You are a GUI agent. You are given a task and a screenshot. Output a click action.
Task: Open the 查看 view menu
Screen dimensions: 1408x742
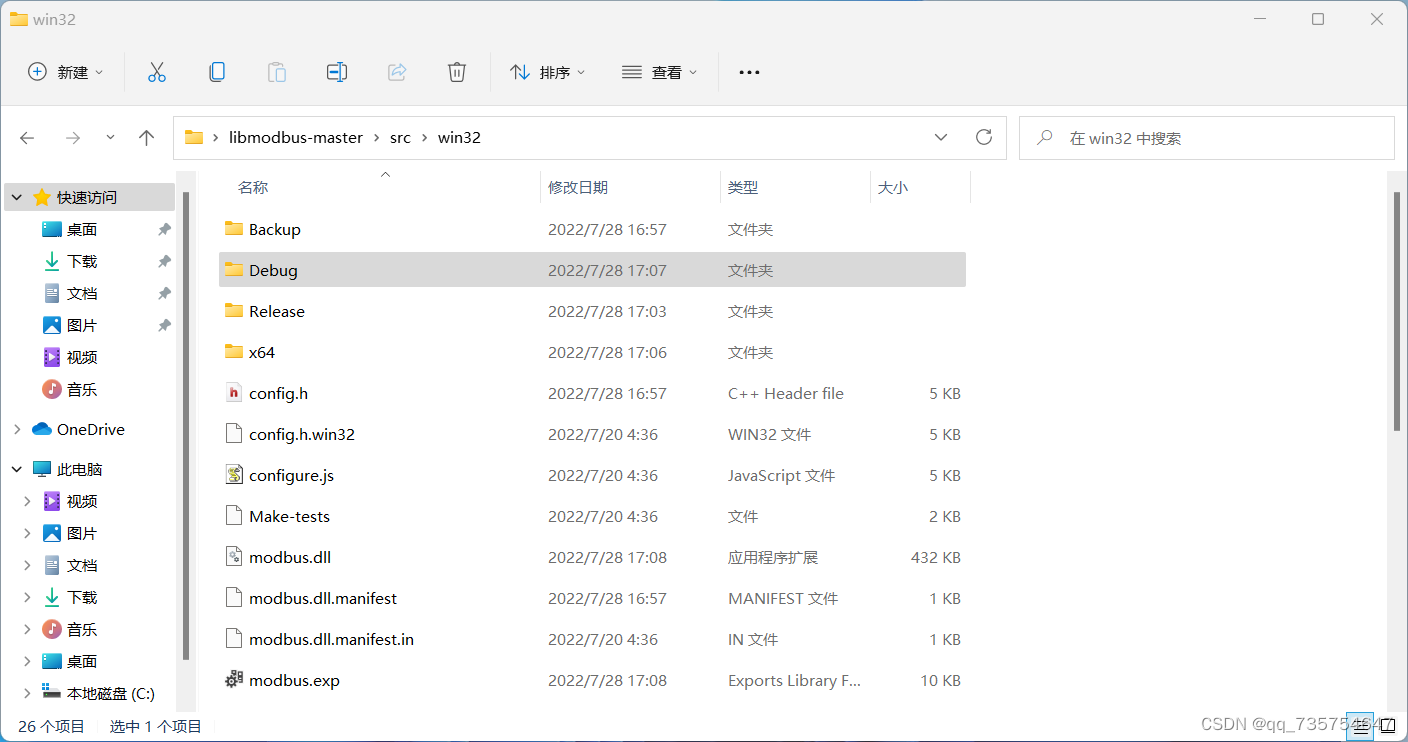[x=659, y=71]
